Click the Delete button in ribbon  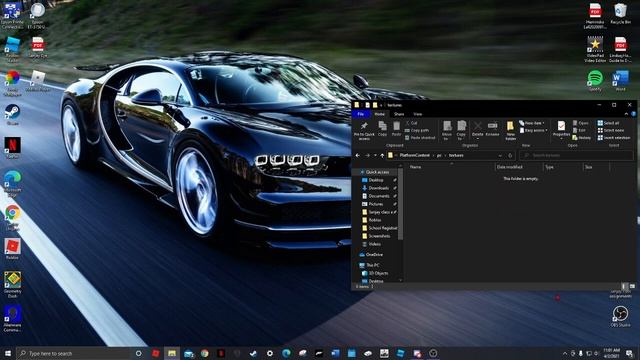click(477, 129)
